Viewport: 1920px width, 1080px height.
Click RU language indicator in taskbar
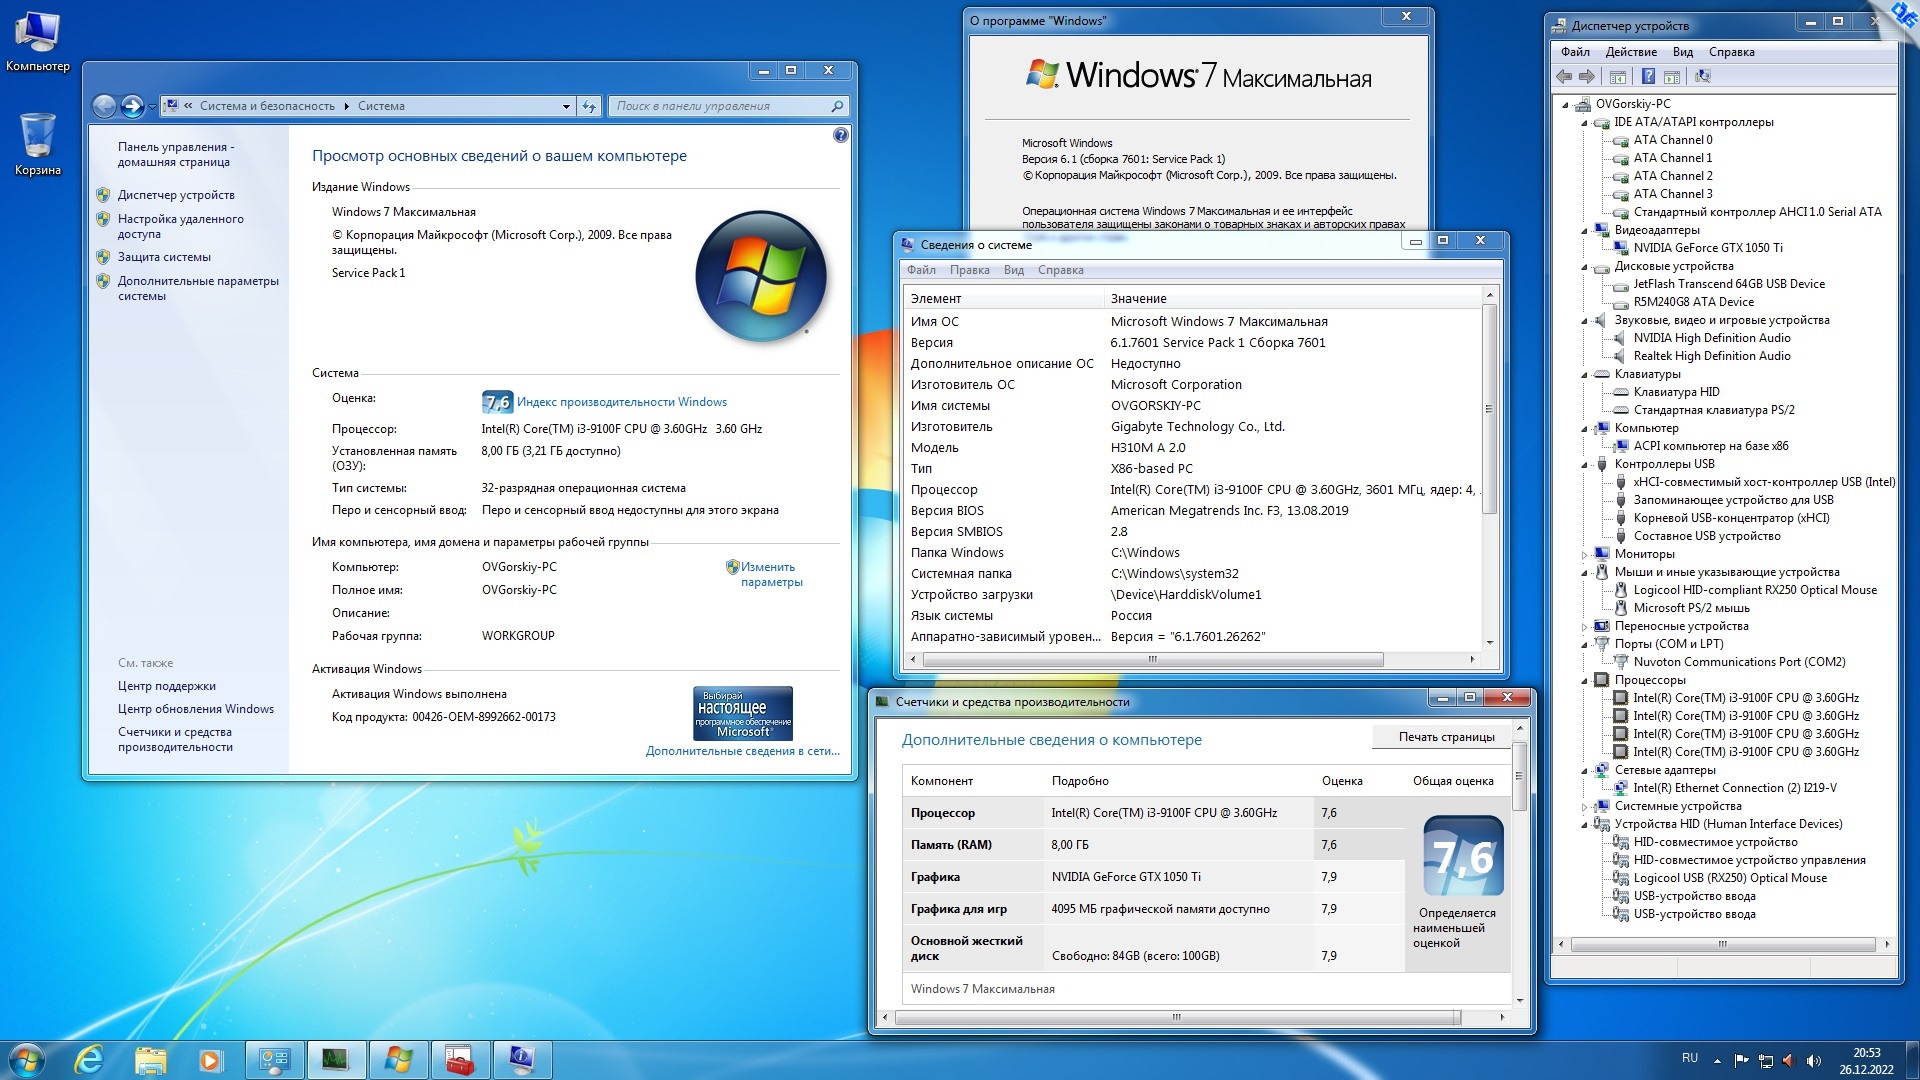[x=1690, y=1058]
